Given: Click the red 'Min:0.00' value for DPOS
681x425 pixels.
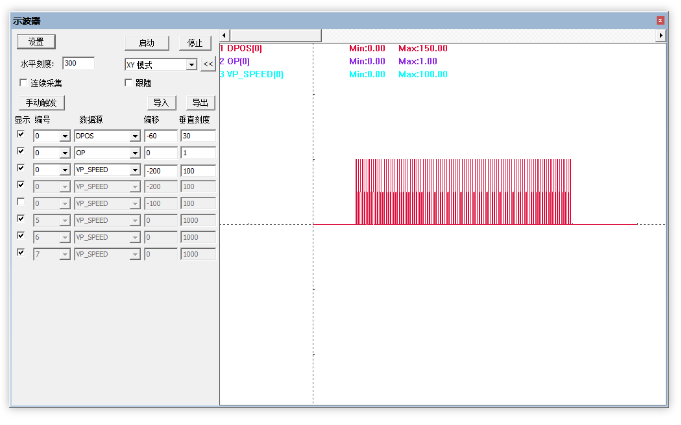Looking at the screenshot, I should [x=367, y=49].
